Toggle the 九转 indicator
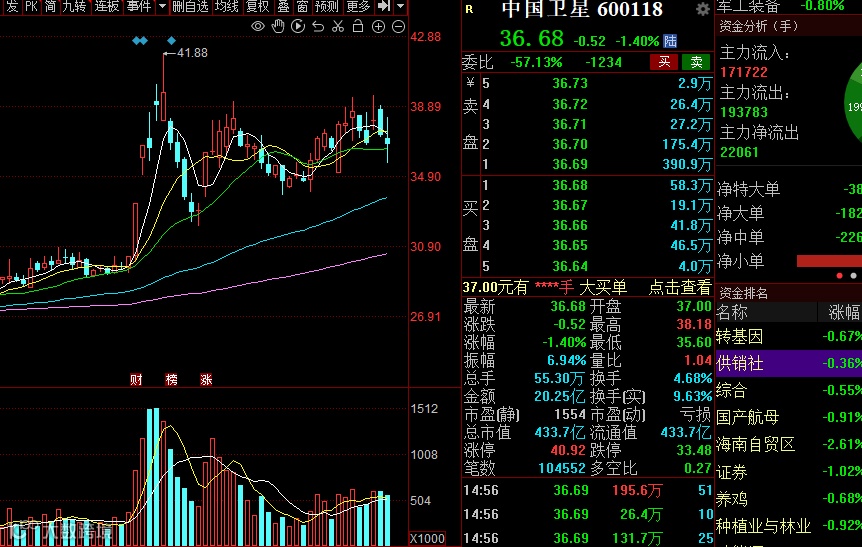This screenshot has width=862, height=547. [74, 7]
